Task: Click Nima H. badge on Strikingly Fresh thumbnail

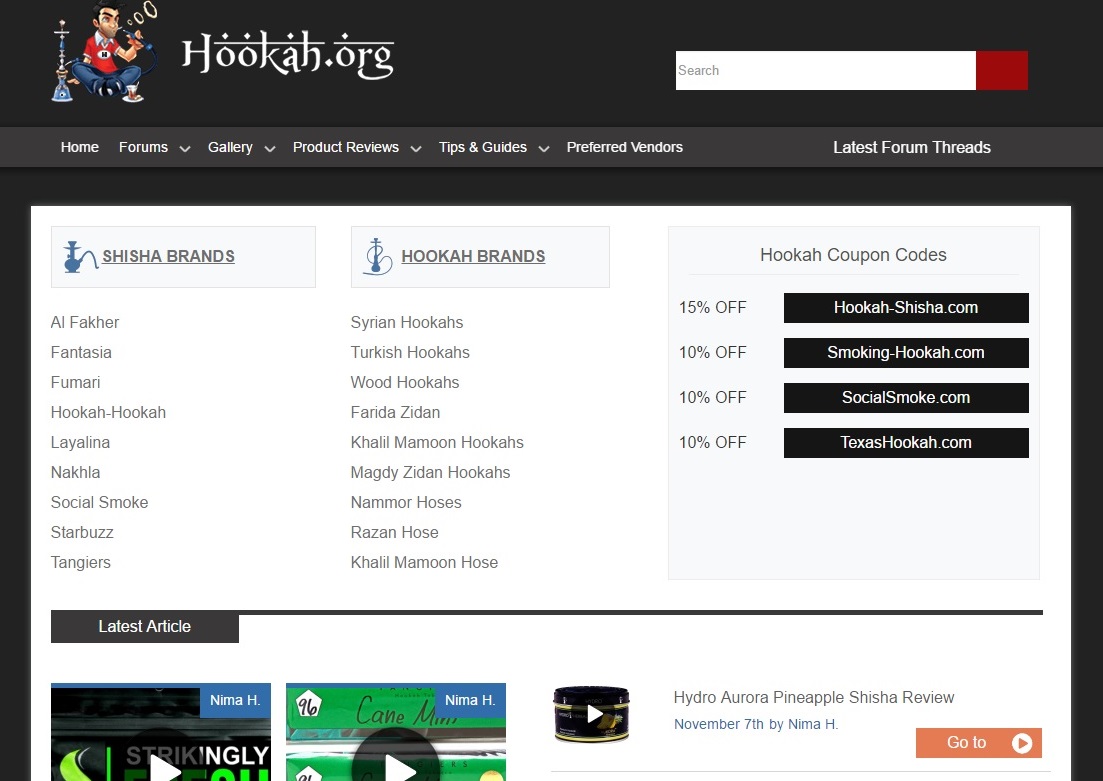Action: [236, 700]
